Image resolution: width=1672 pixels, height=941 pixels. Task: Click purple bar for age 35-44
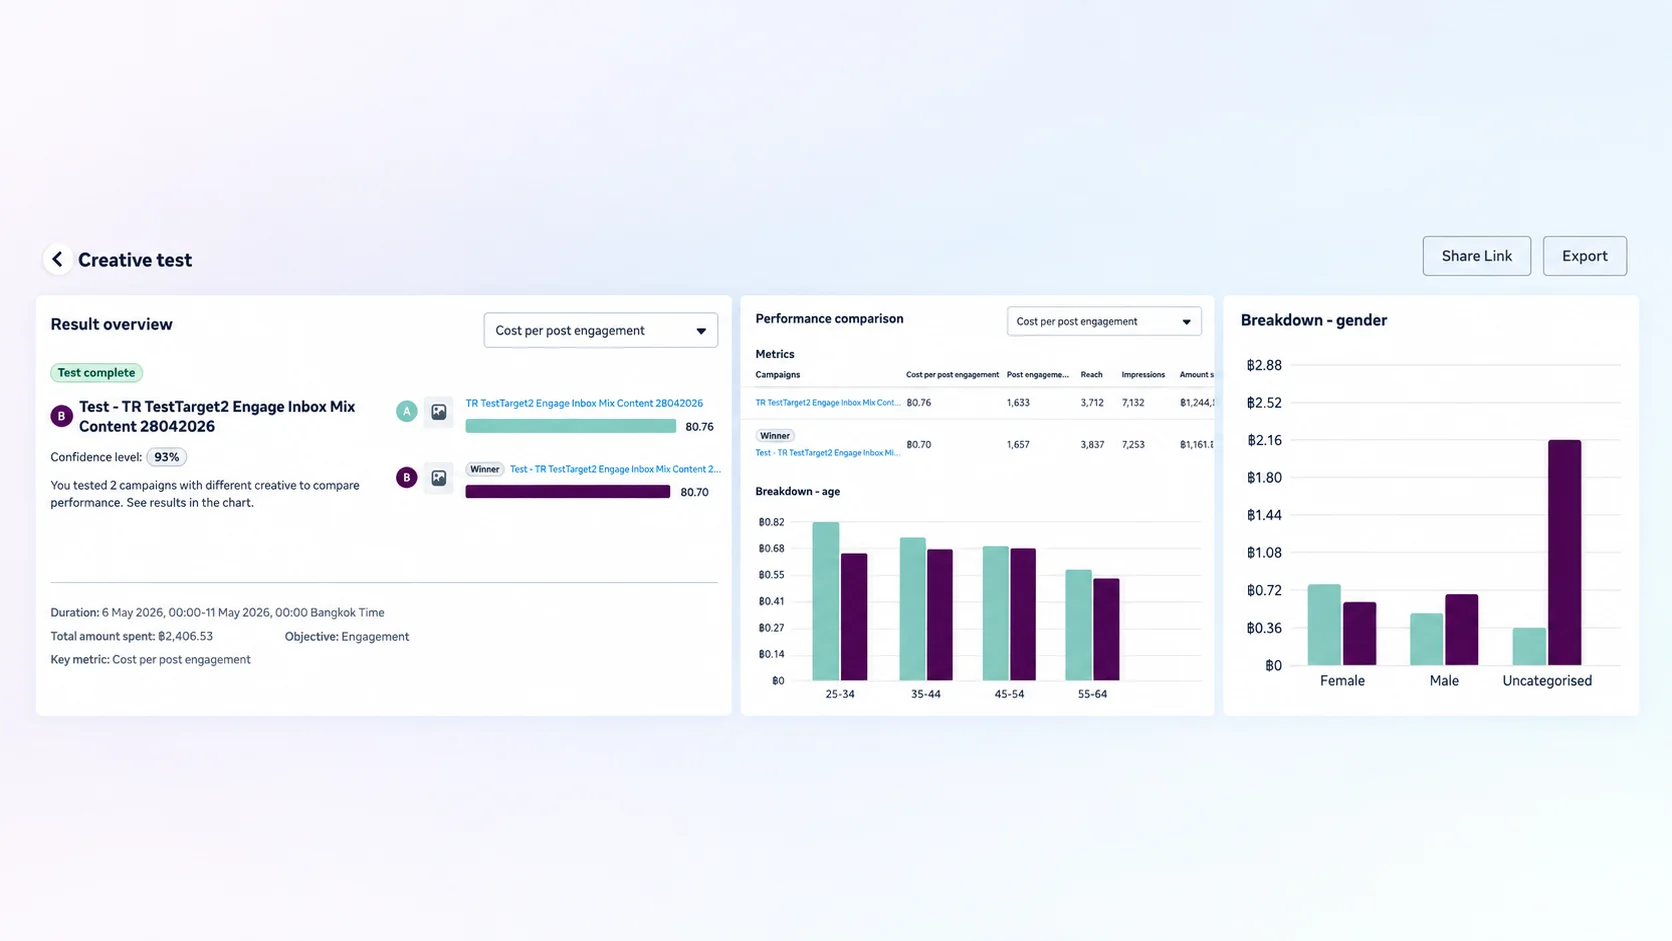[x=939, y=615]
